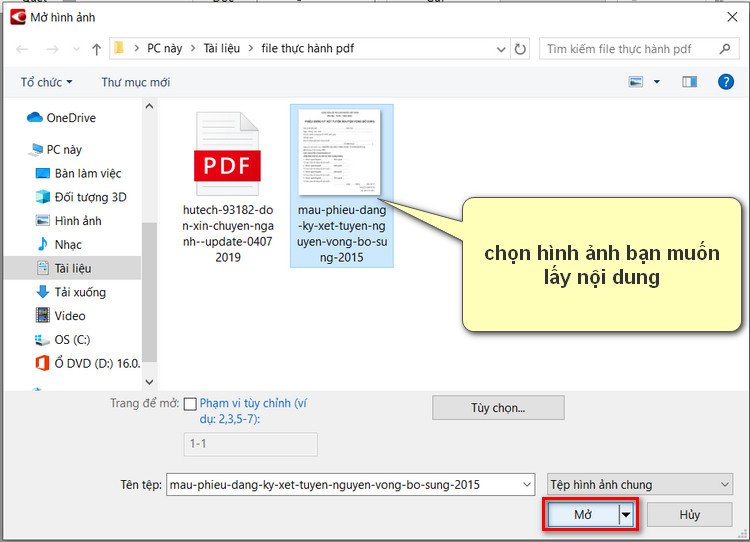Select the mau-phieu-dang-ky image thumbnail
This screenshot has width=750, height=542.
click(341, 153)
